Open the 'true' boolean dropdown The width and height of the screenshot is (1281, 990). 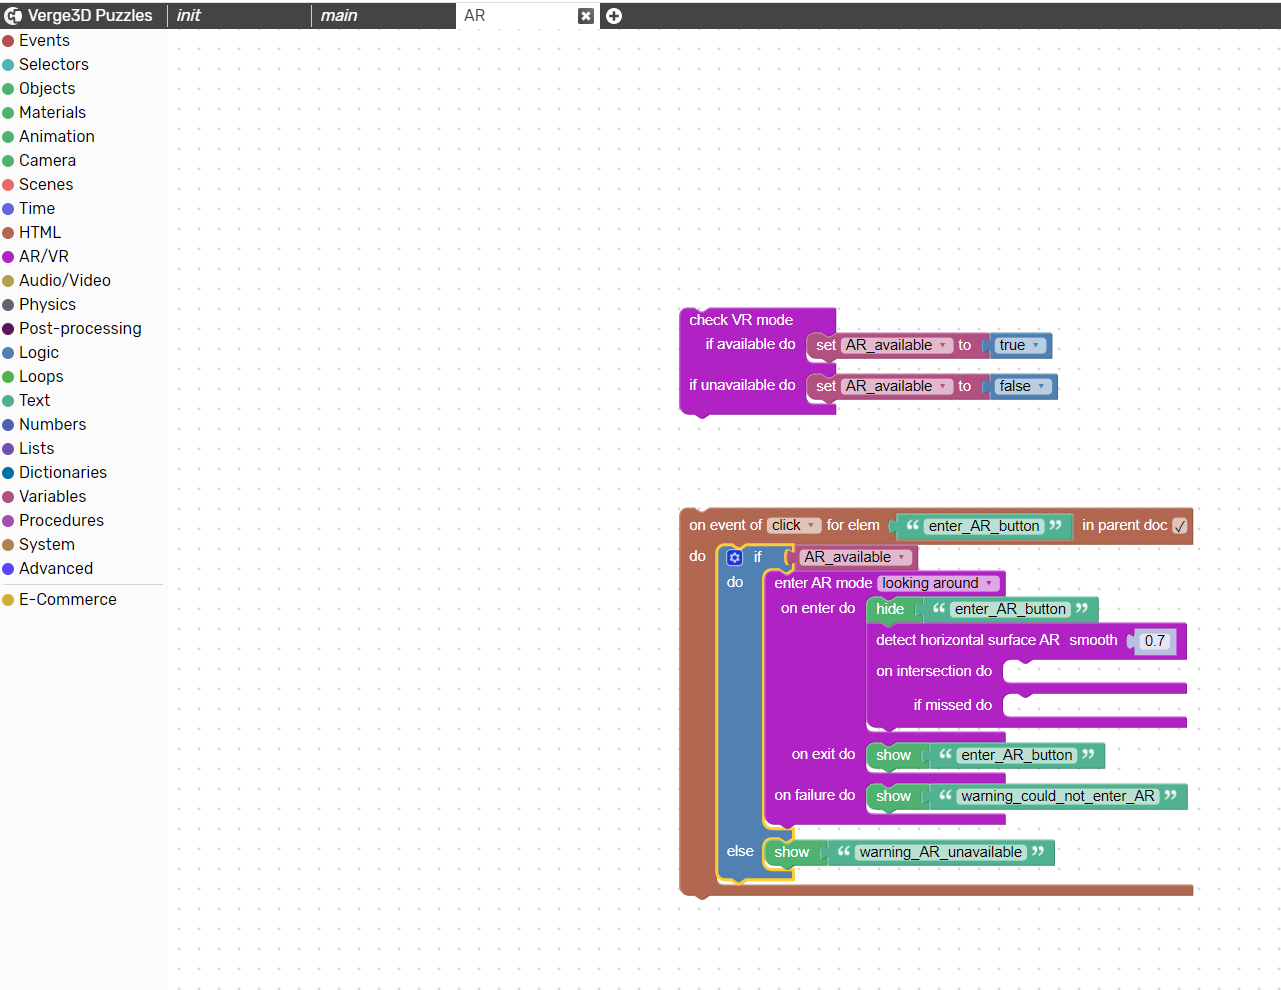(1020, 345)
